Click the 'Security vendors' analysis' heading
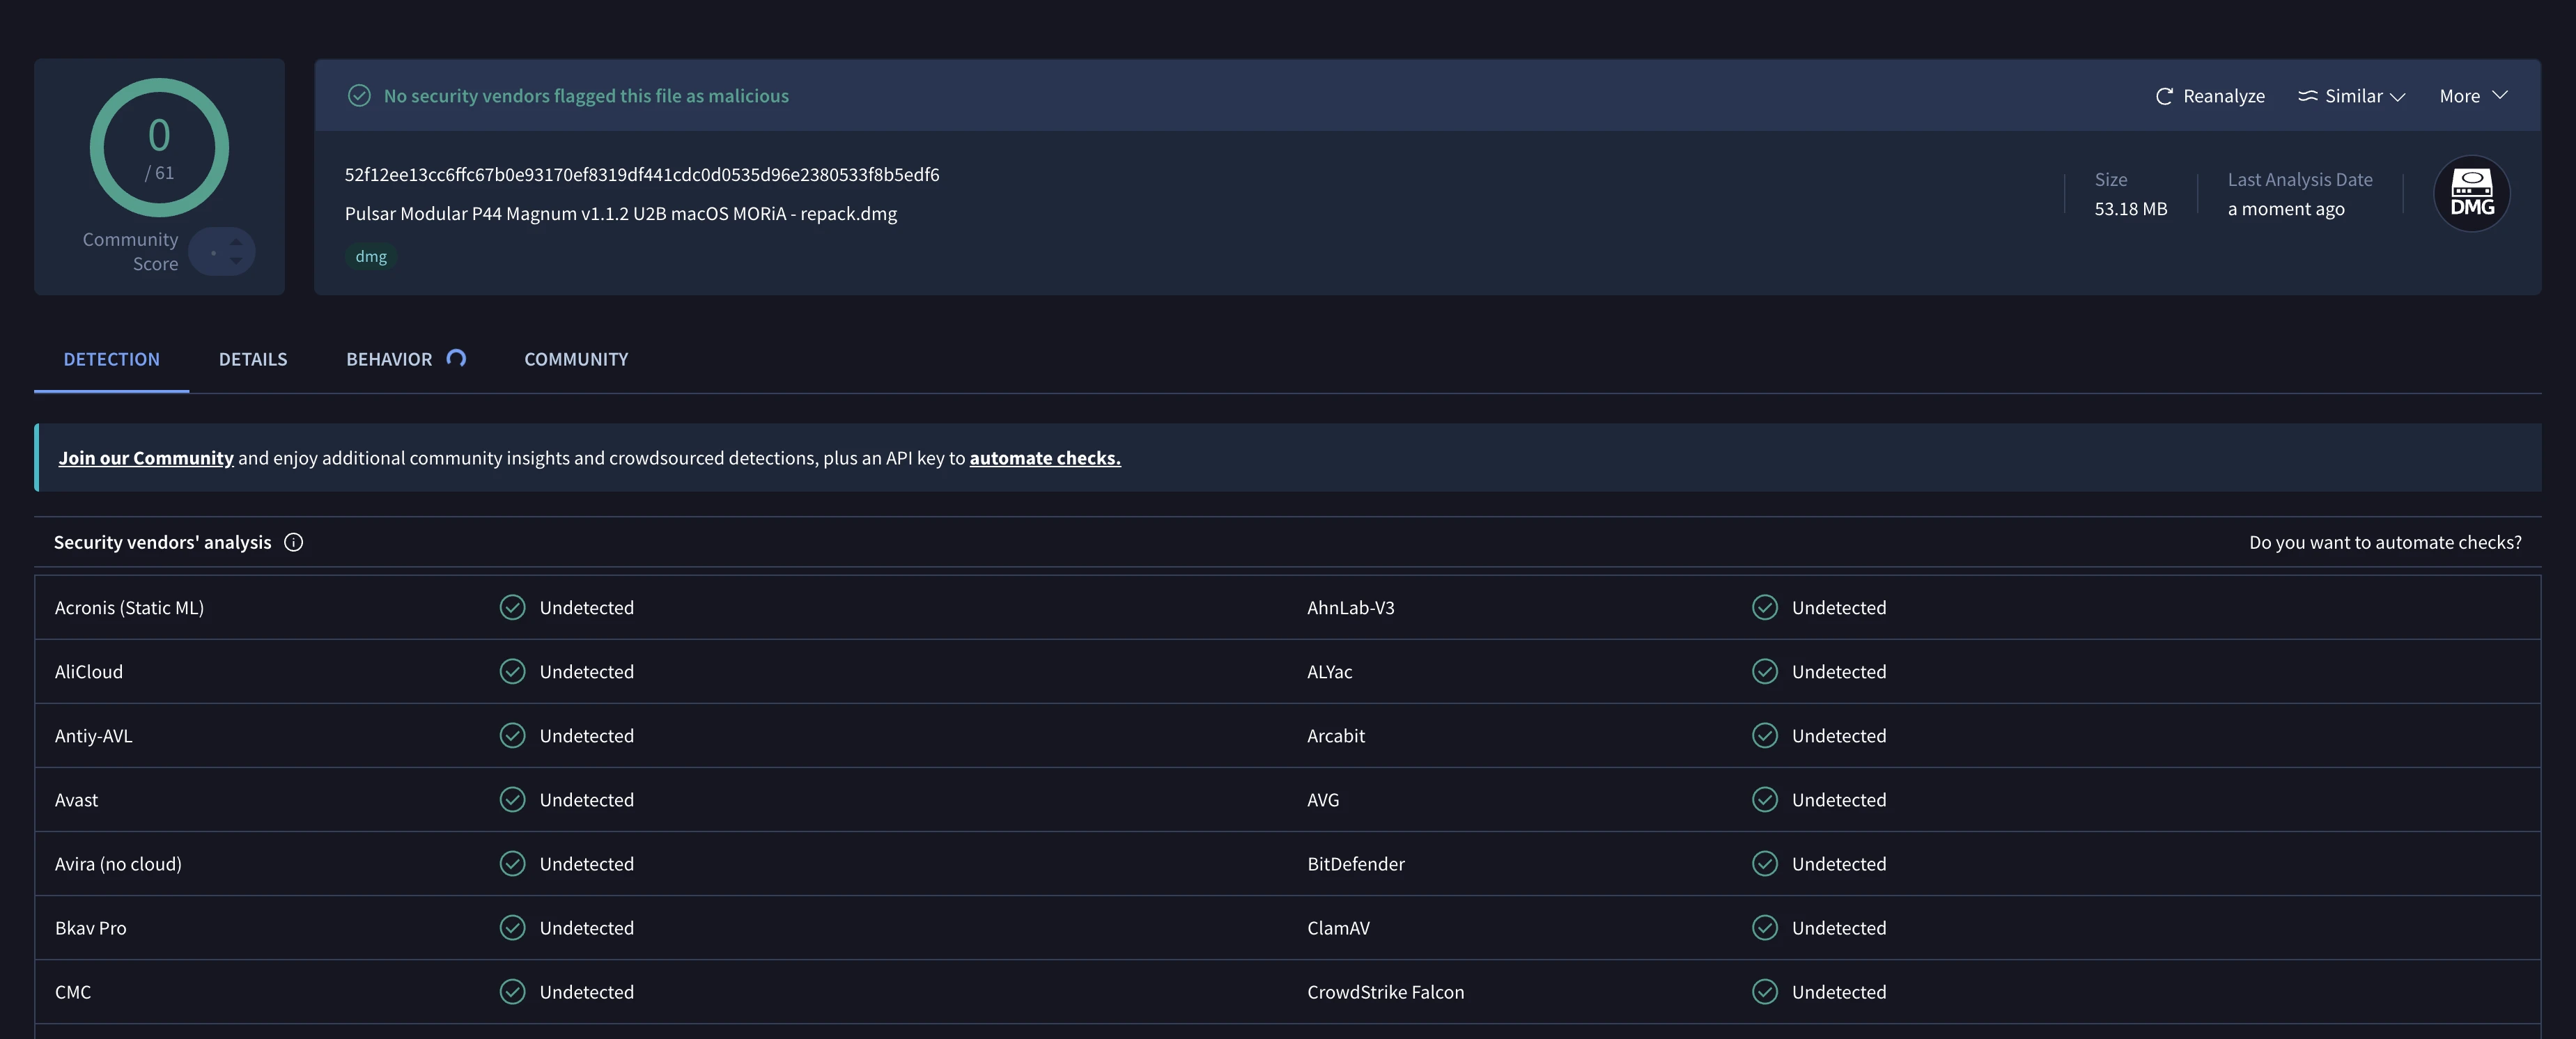2576x1039 pixels. coord(162,542)
